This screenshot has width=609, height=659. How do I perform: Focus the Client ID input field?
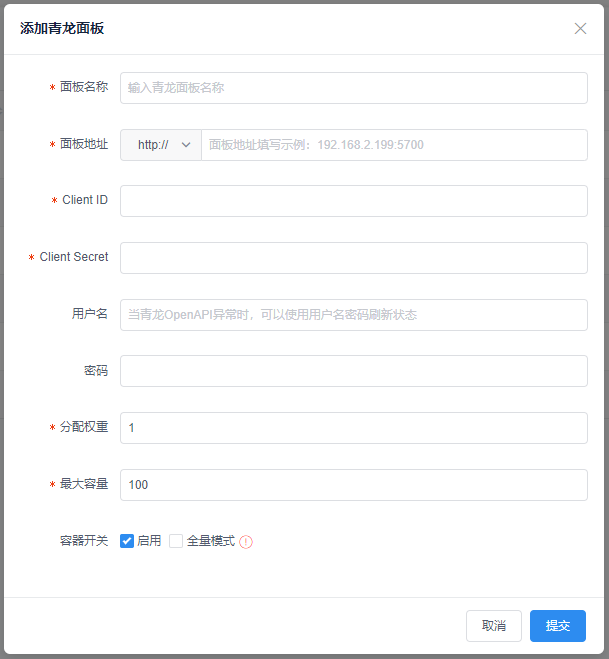click(353, 201)
